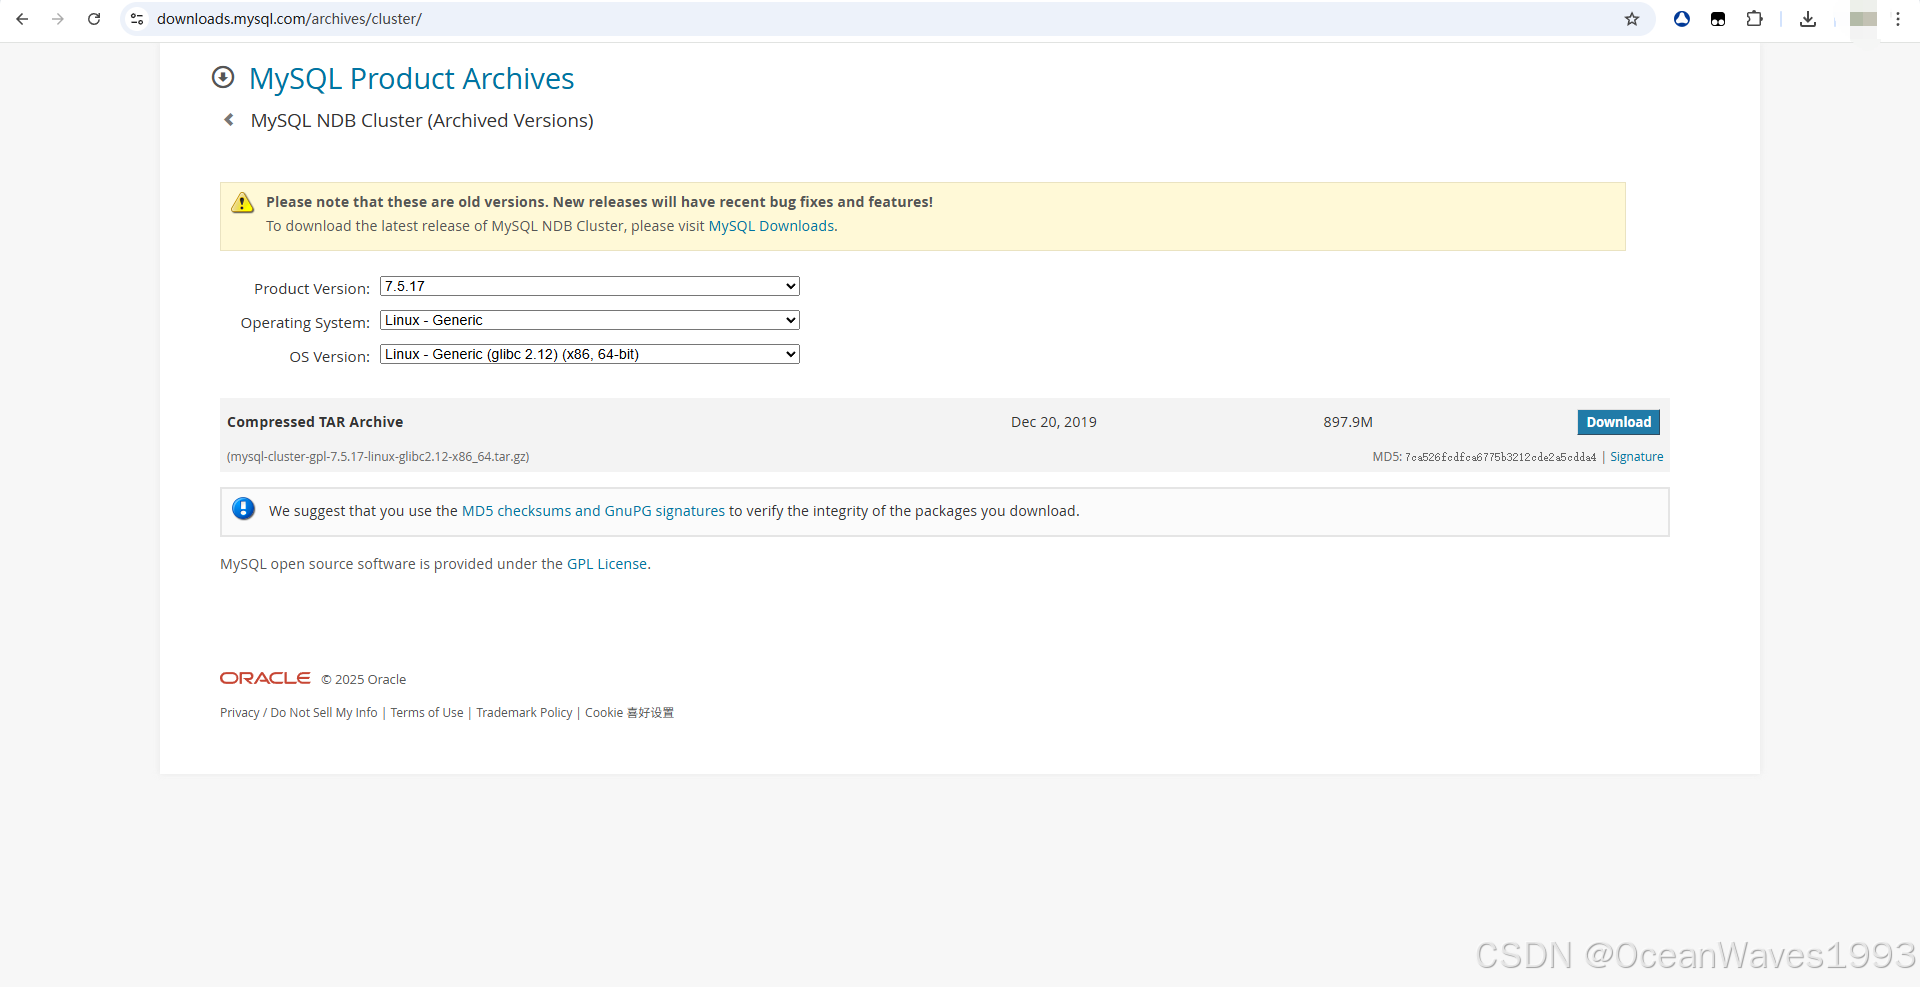
Task: Open the browser profile avatar
Action: pos(1863,19)
